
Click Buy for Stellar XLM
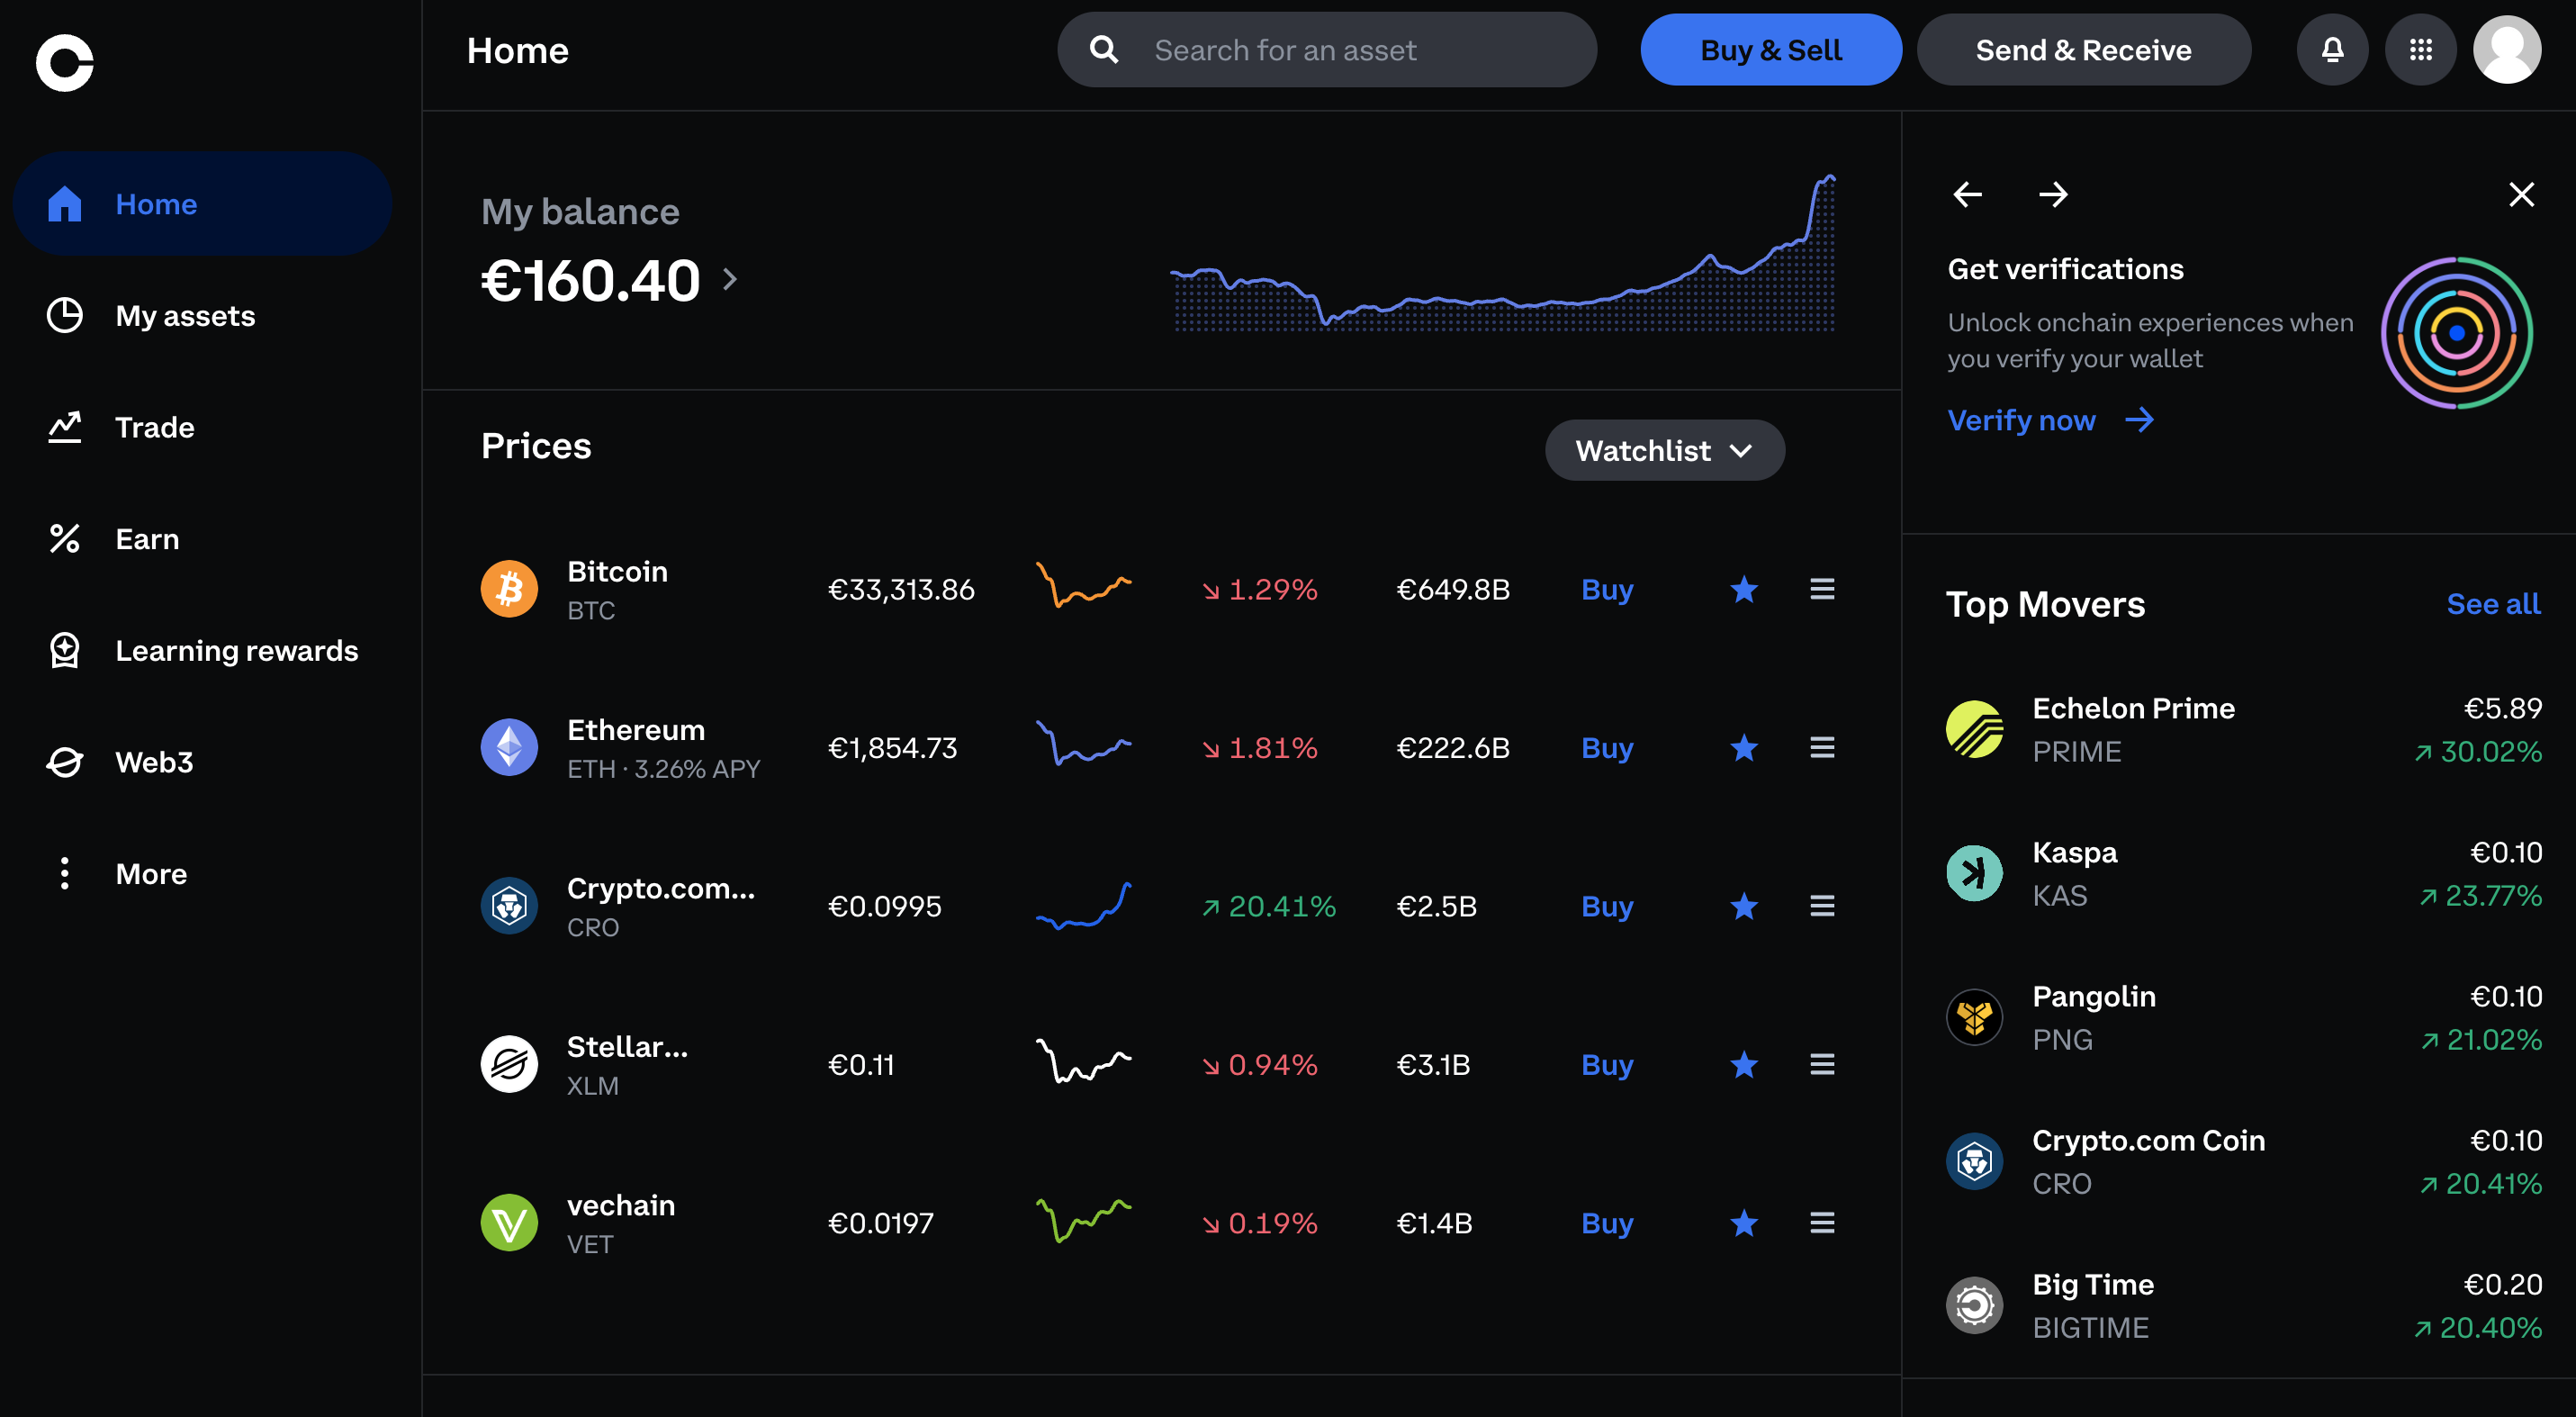tap(1607, 1064)
